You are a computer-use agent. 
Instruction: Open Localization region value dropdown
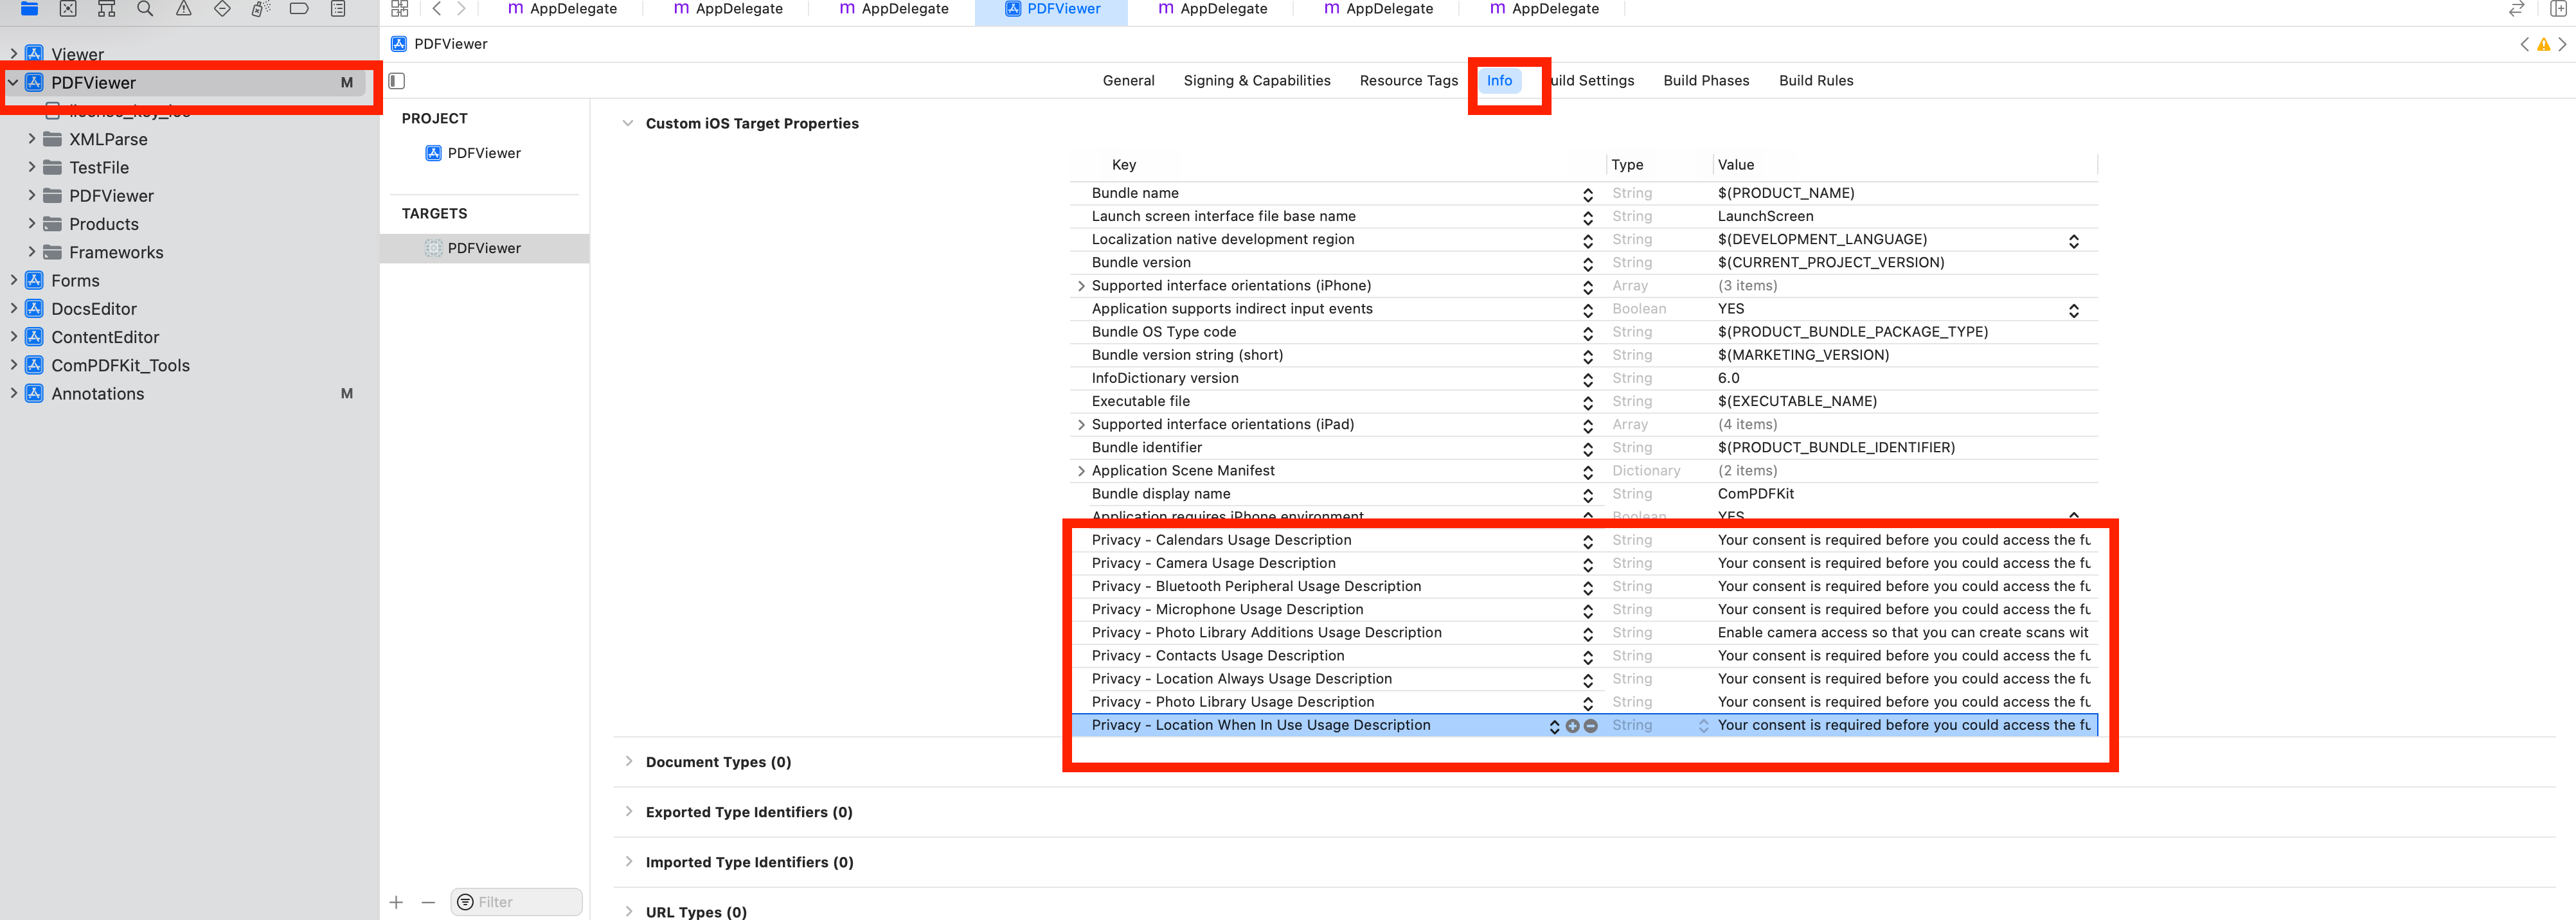[x=2073, y=241]
